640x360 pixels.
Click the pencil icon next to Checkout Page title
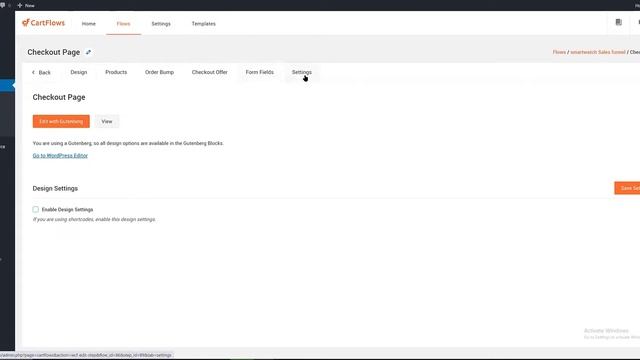88,52
